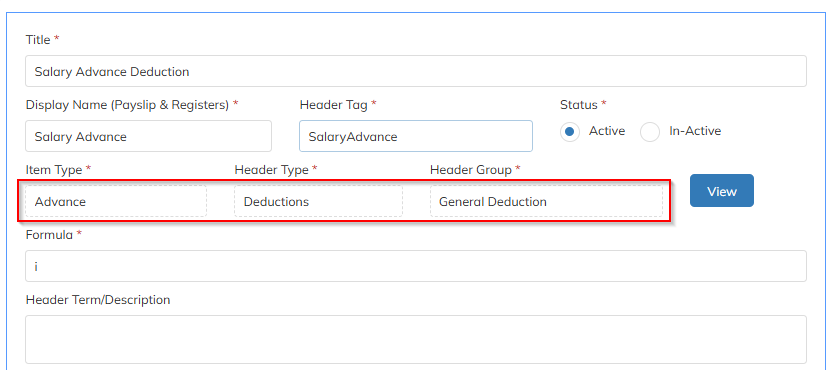
Task: Select the In-Active status radio button
Action: (x=650, y=132)
